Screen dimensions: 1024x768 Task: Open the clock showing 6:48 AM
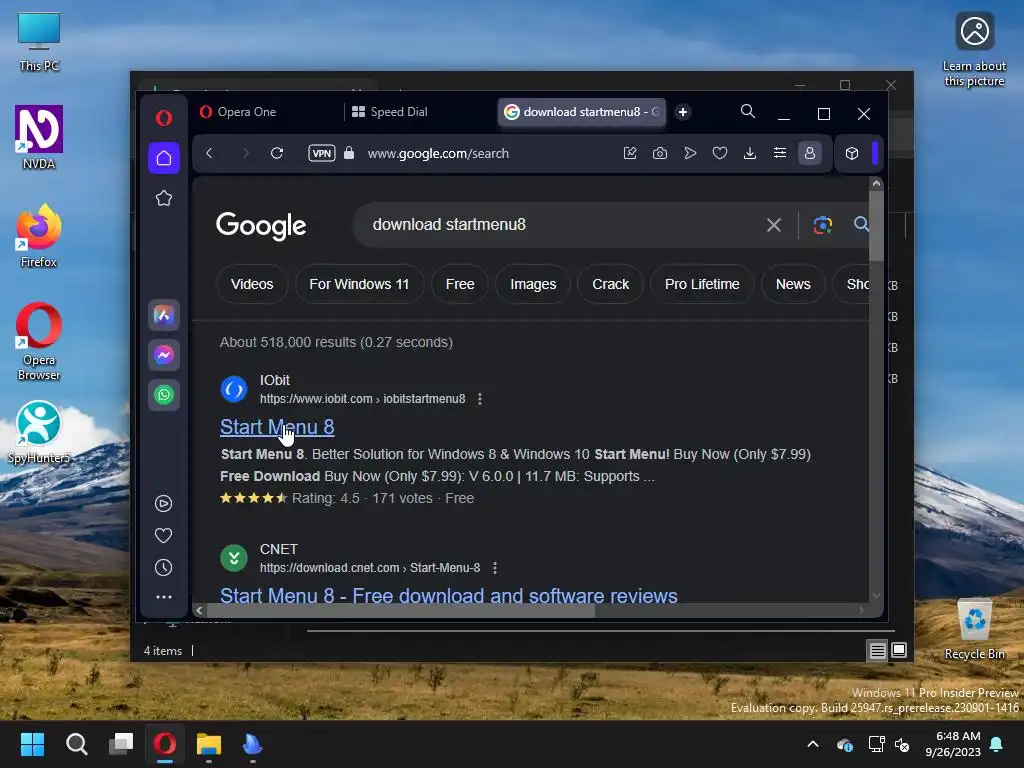tap(953, 744)
